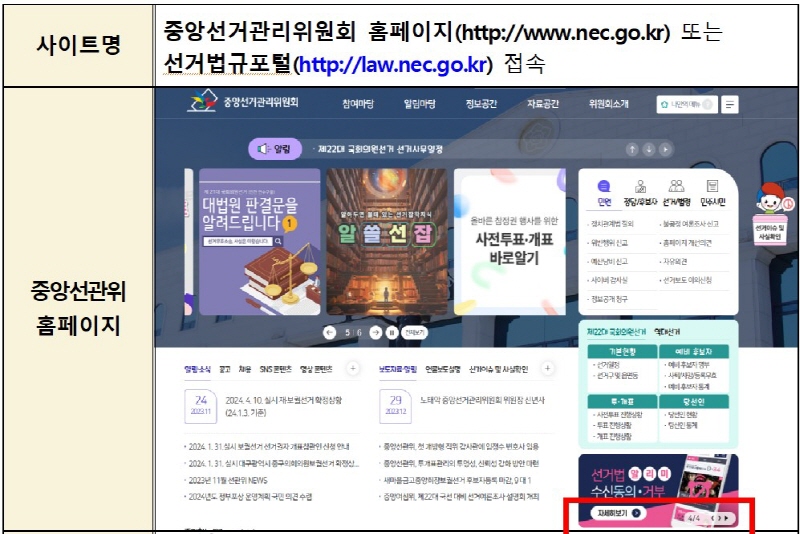Click the plus icon beside 선거이슈 및 사실확인 tab
800x534 pixels.
tap(547, 368)
